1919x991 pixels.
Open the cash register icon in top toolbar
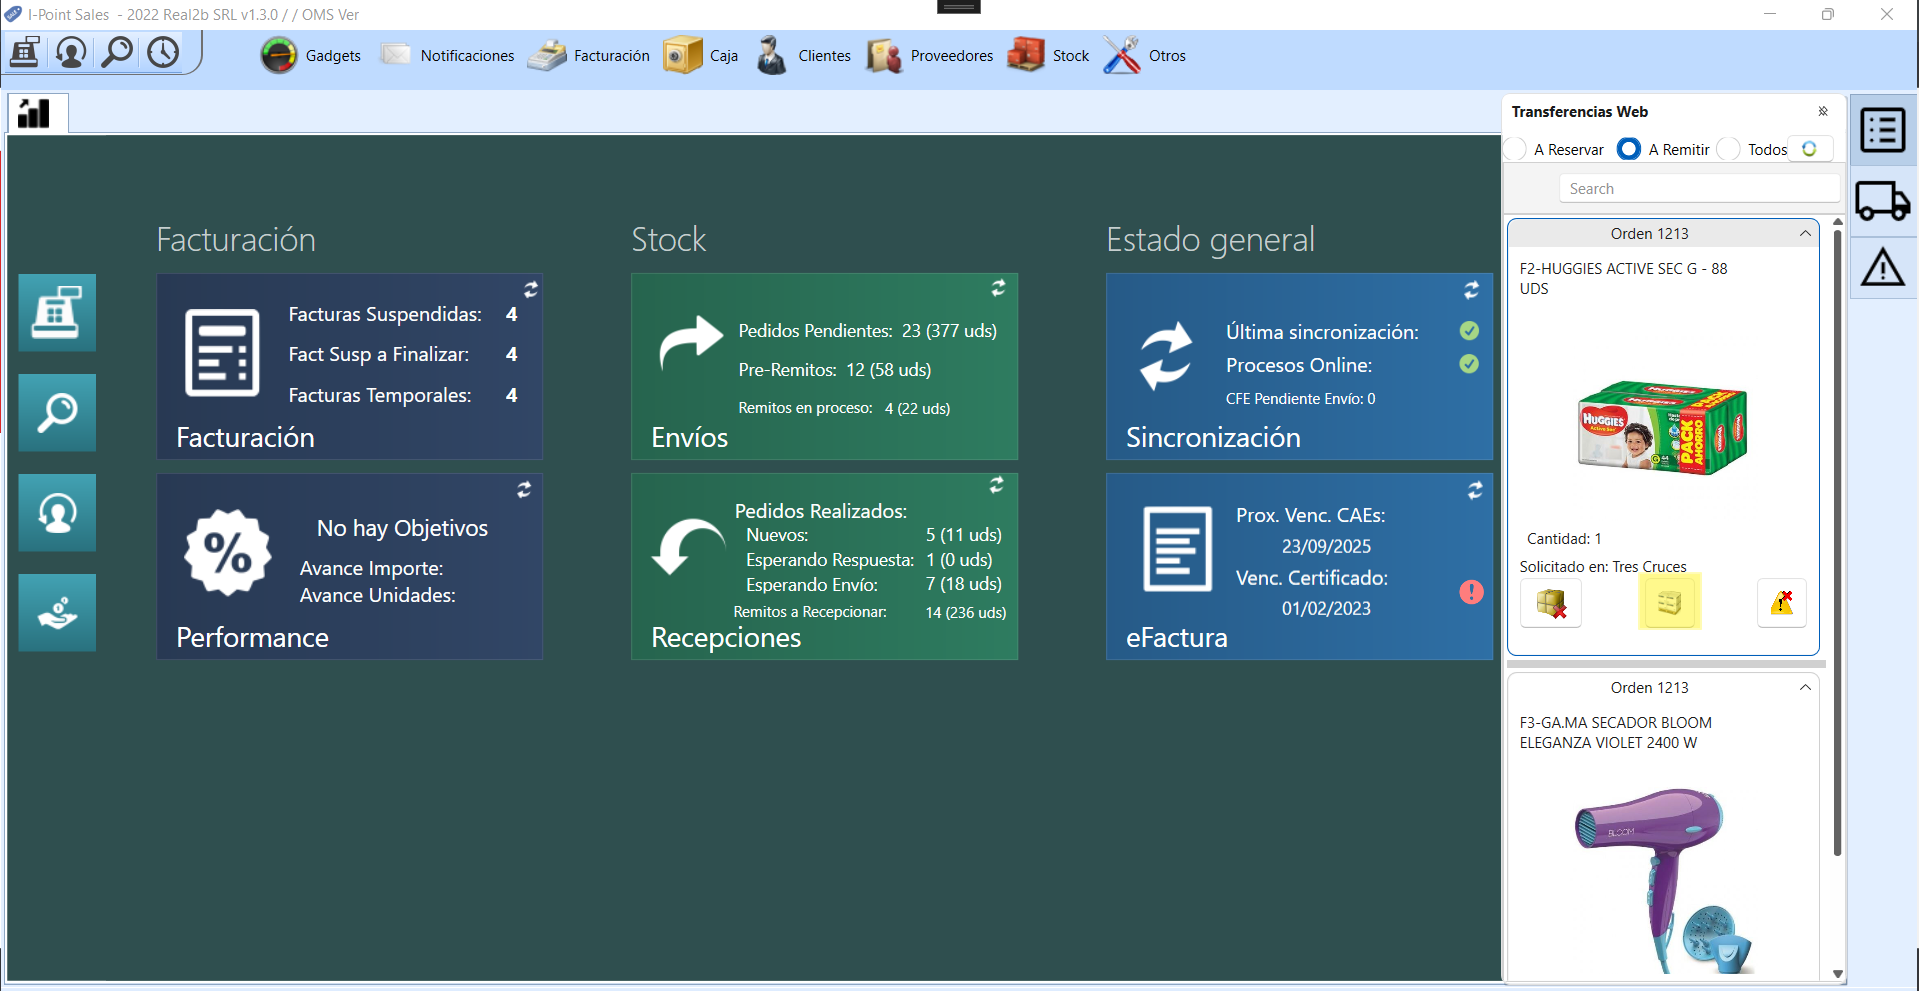[x=25, y=52]
